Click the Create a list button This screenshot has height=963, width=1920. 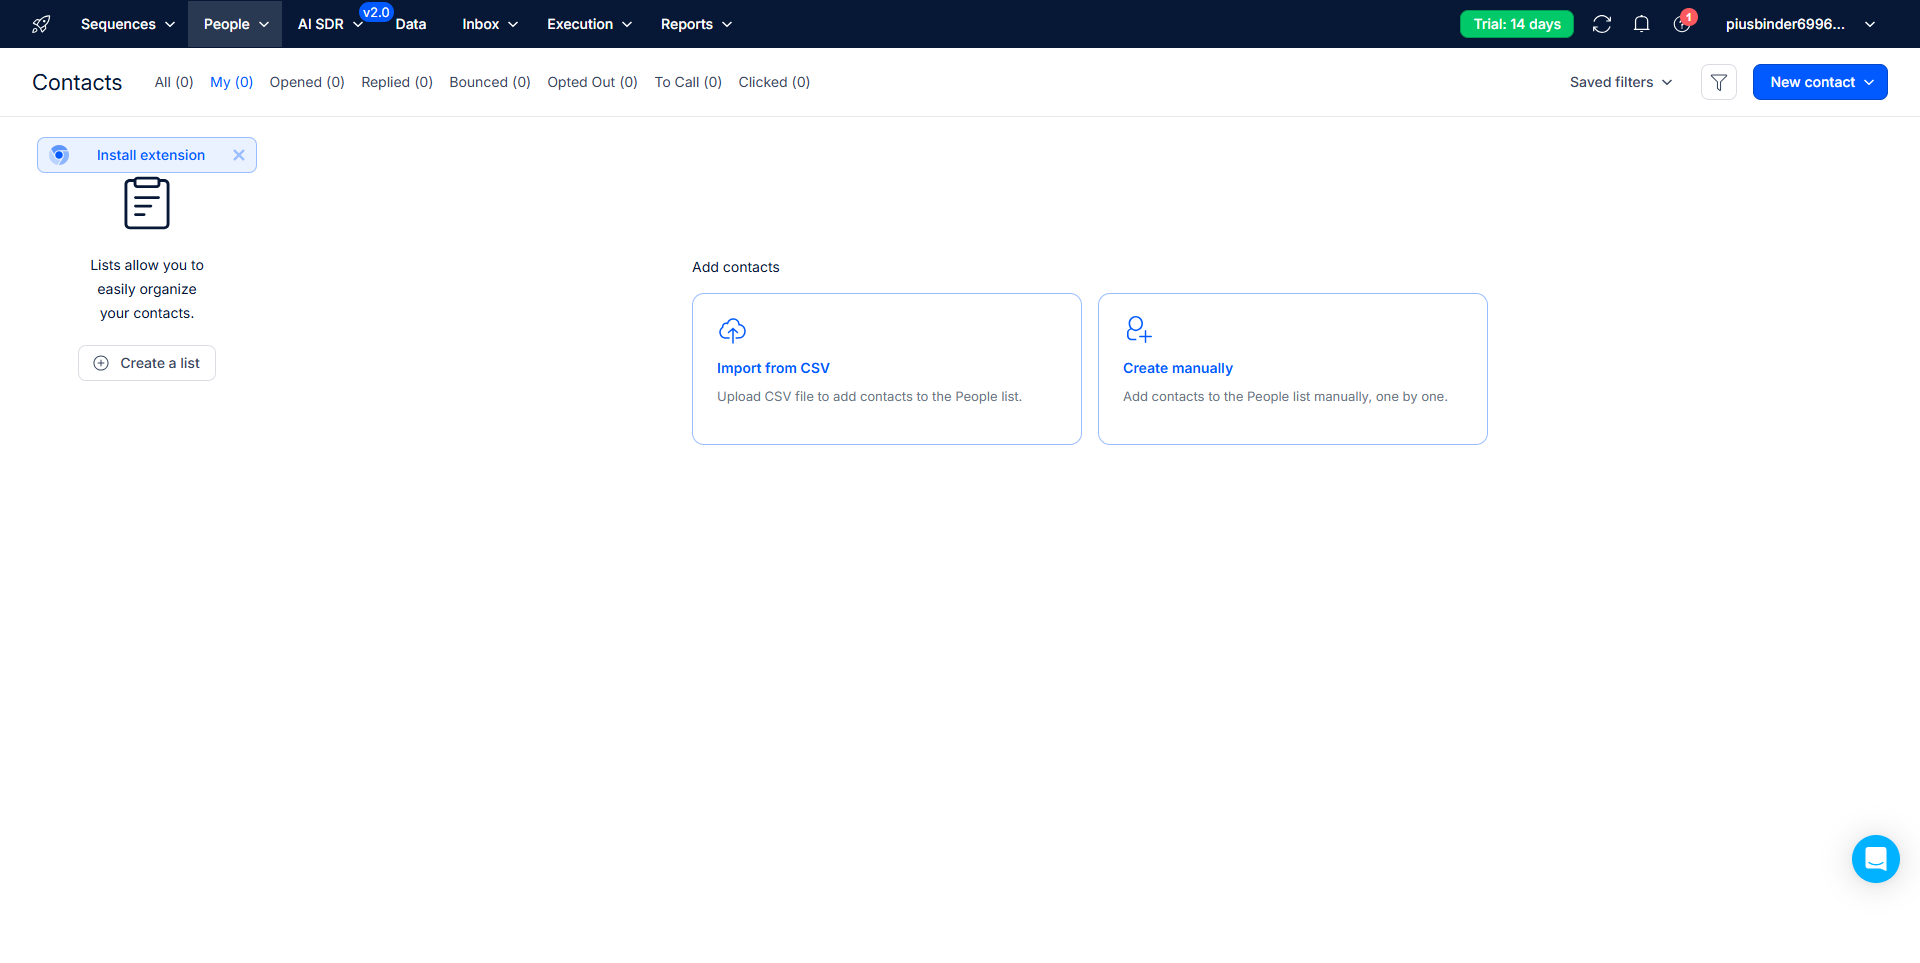pos(147,363)
